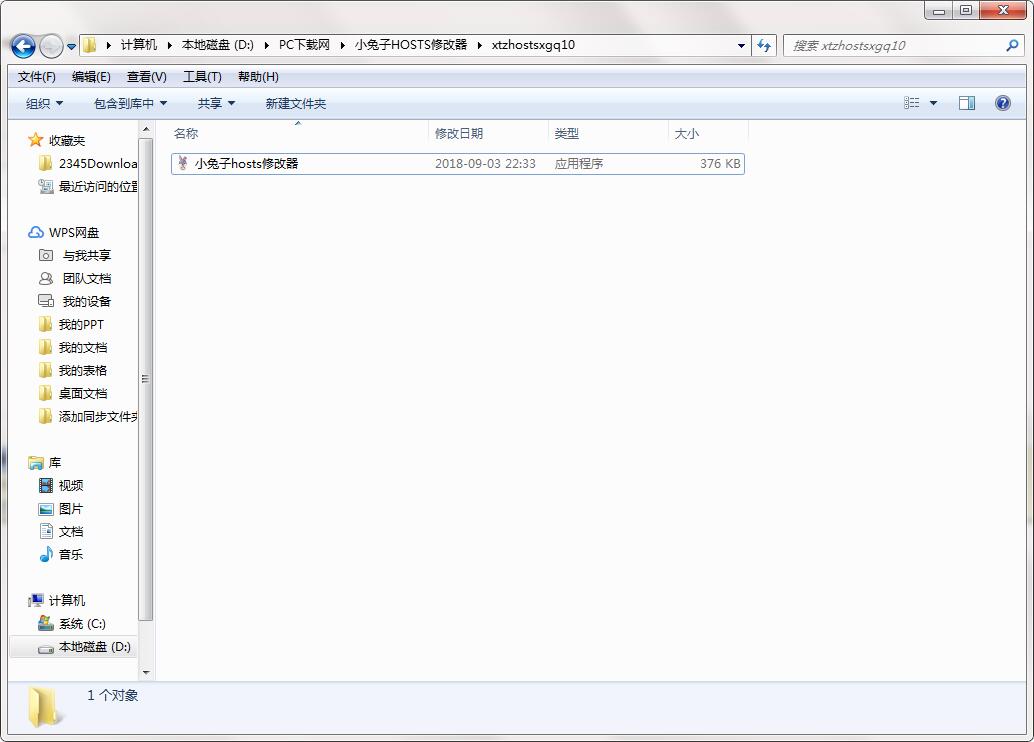Open the 编辑(E) menu
Screen dimensions: 1034x742
click(91, 77)
